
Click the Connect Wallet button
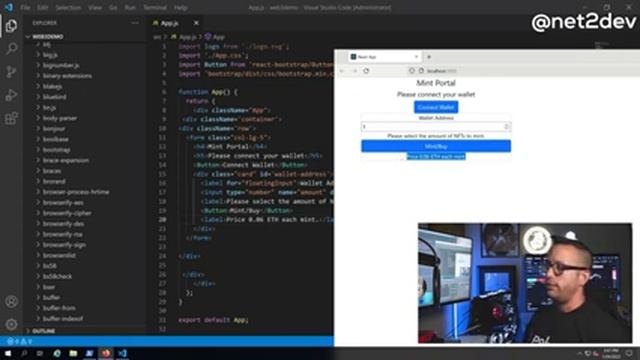click(x=436, y=107)
